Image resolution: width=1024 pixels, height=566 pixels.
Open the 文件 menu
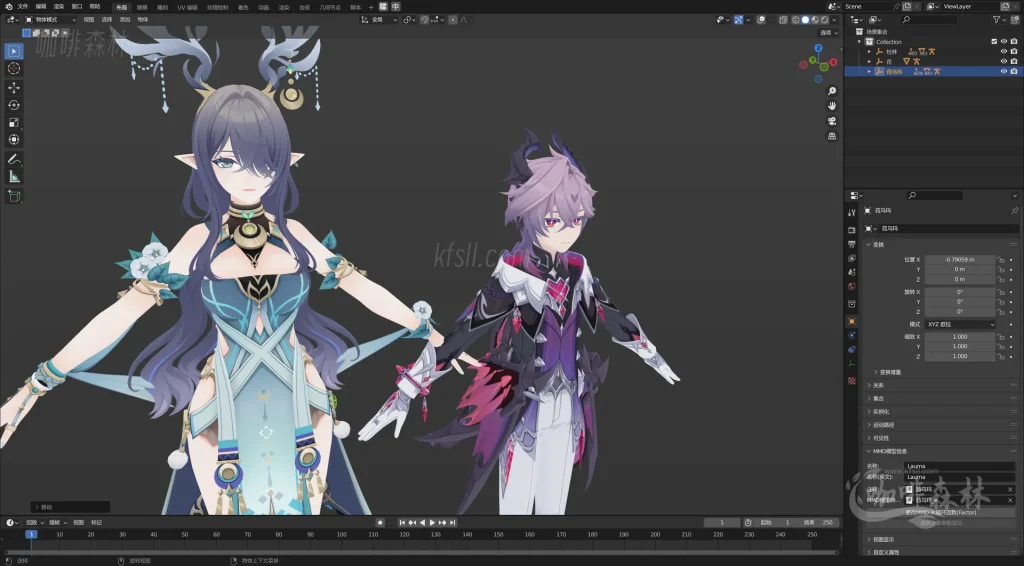[x=23, y=7]
